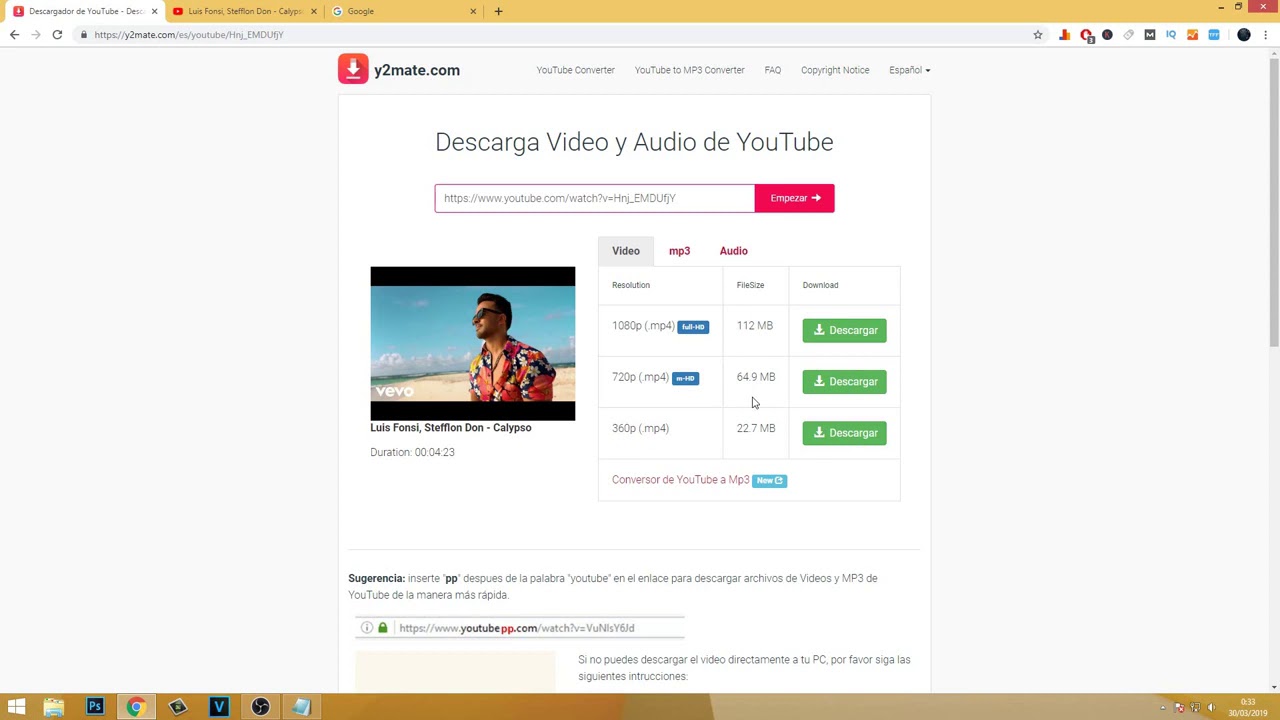Click the YouTube URL input field
This screenshot has height=720, width=1280.
(x=595, y=198)
